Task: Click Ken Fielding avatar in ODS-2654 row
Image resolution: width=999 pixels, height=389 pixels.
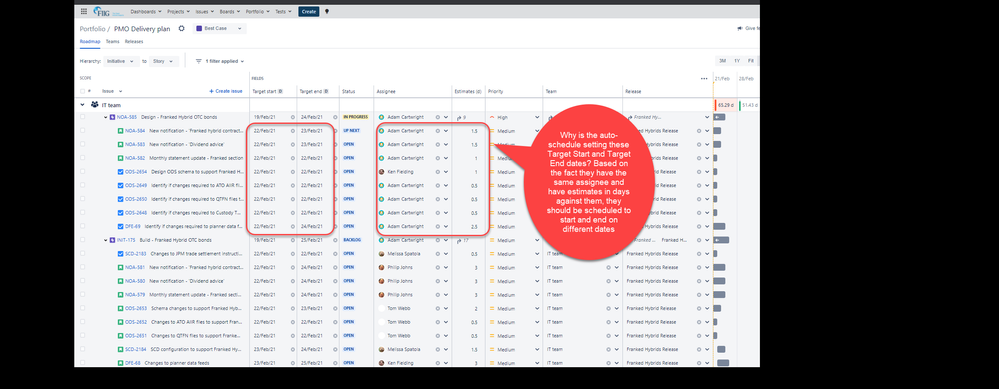Action: coord(382,172)
